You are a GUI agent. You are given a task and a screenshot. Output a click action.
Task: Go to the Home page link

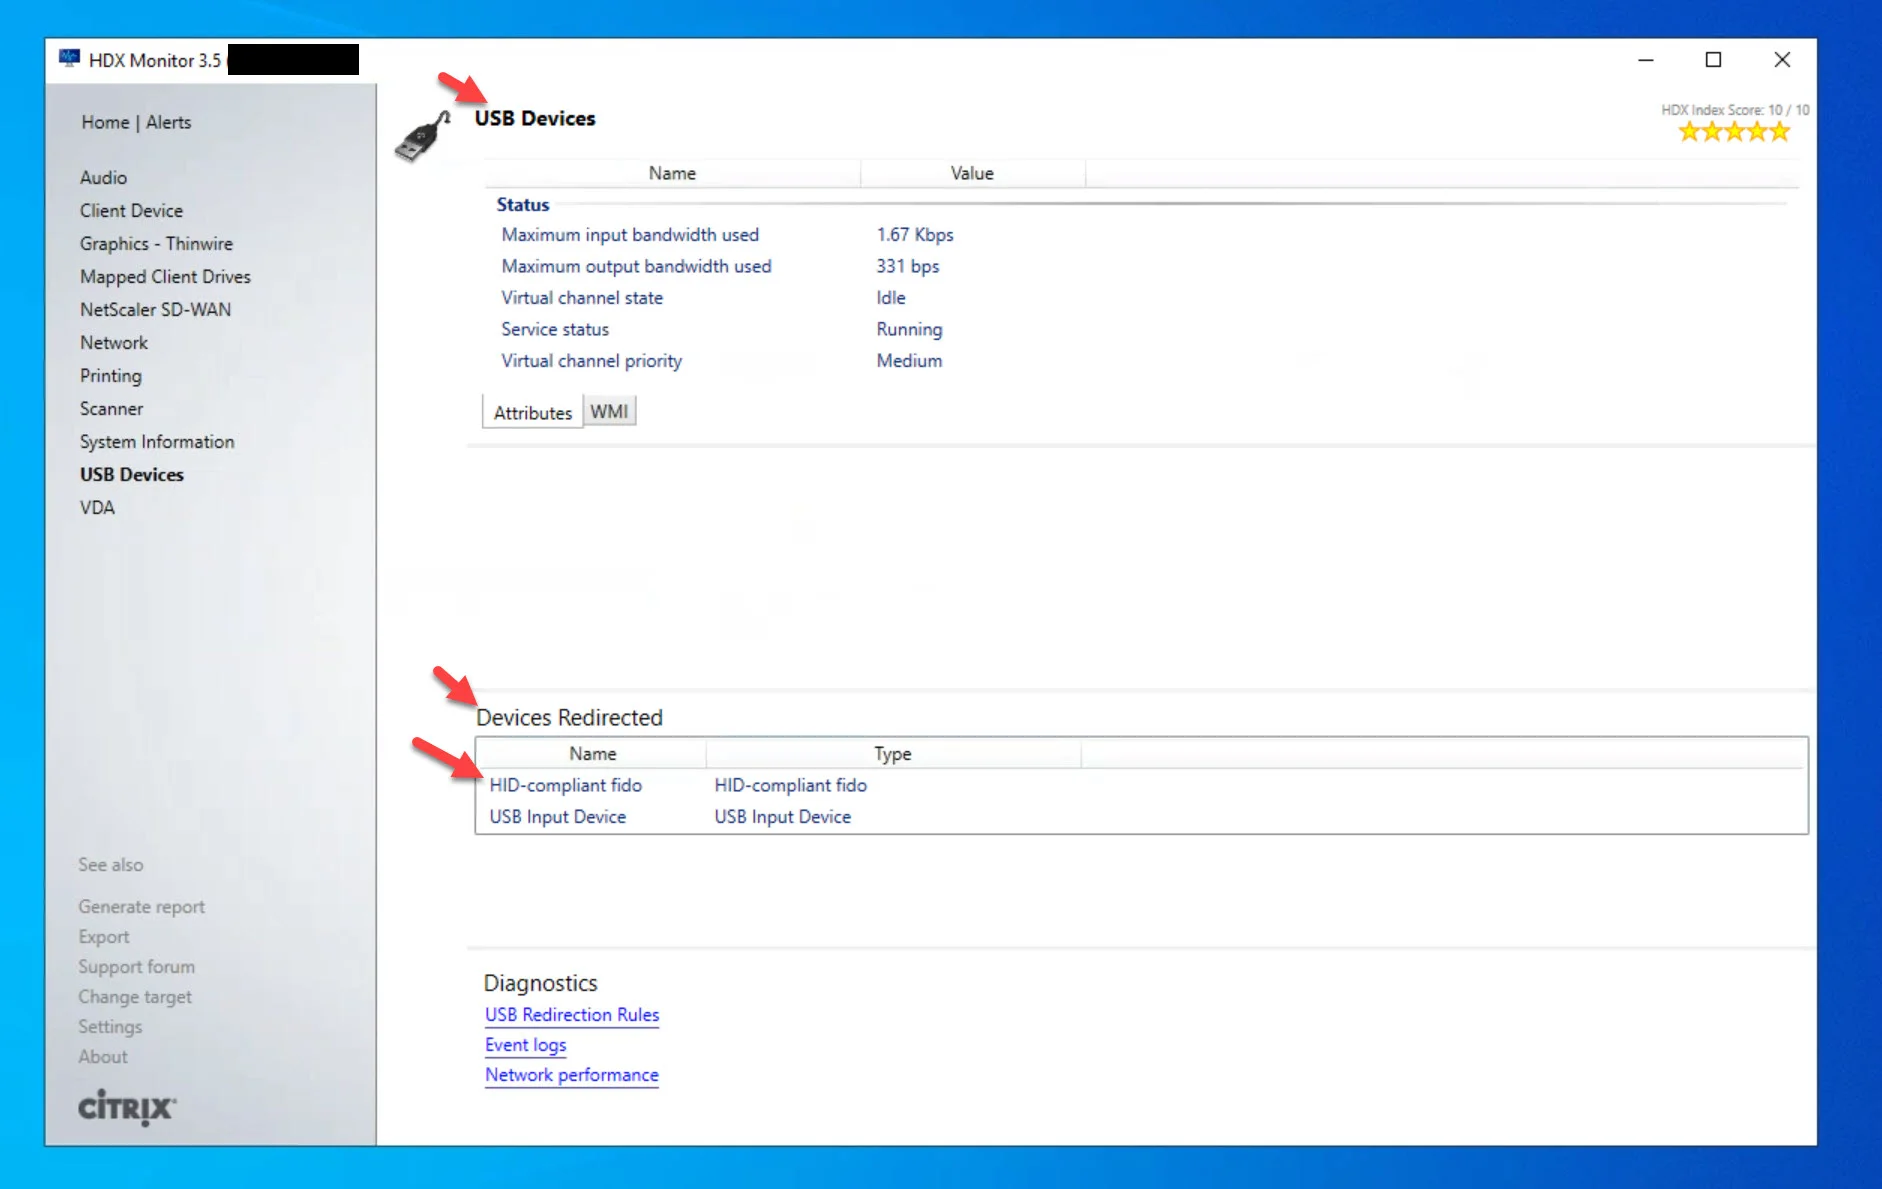(x=105, y=122)
